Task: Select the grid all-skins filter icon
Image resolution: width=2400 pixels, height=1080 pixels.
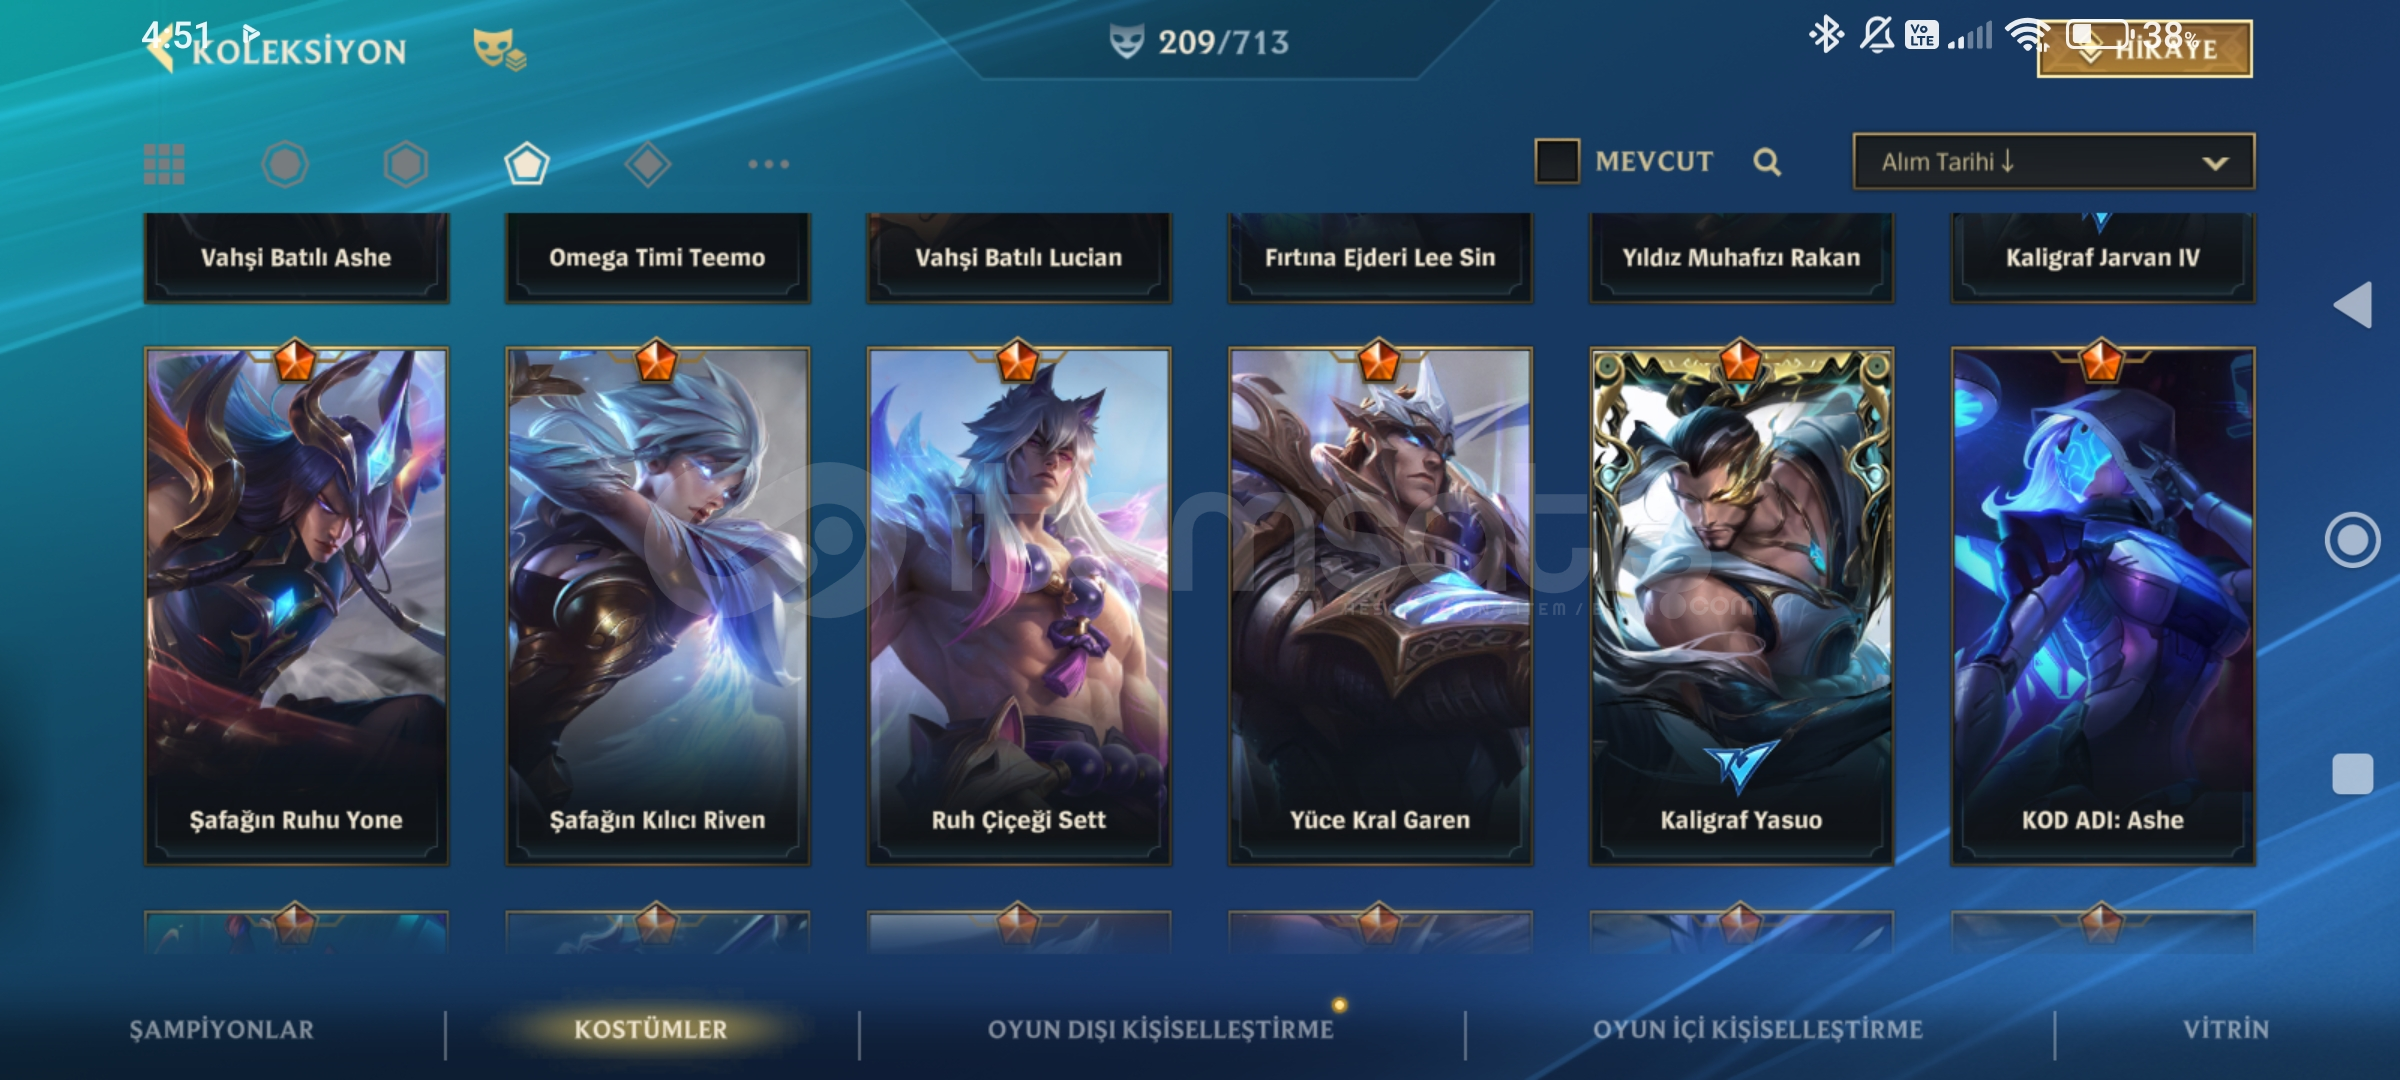Action: (164, 164)
